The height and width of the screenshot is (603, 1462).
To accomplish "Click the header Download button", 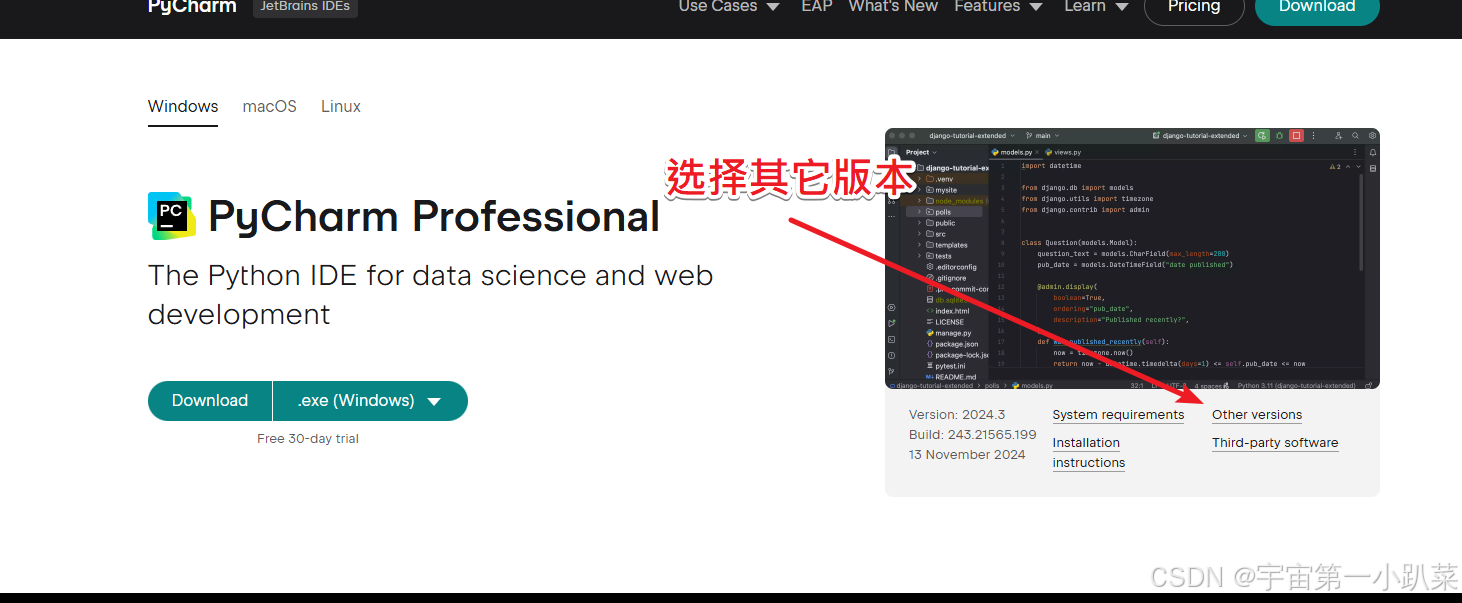I will click(1316, 9).
